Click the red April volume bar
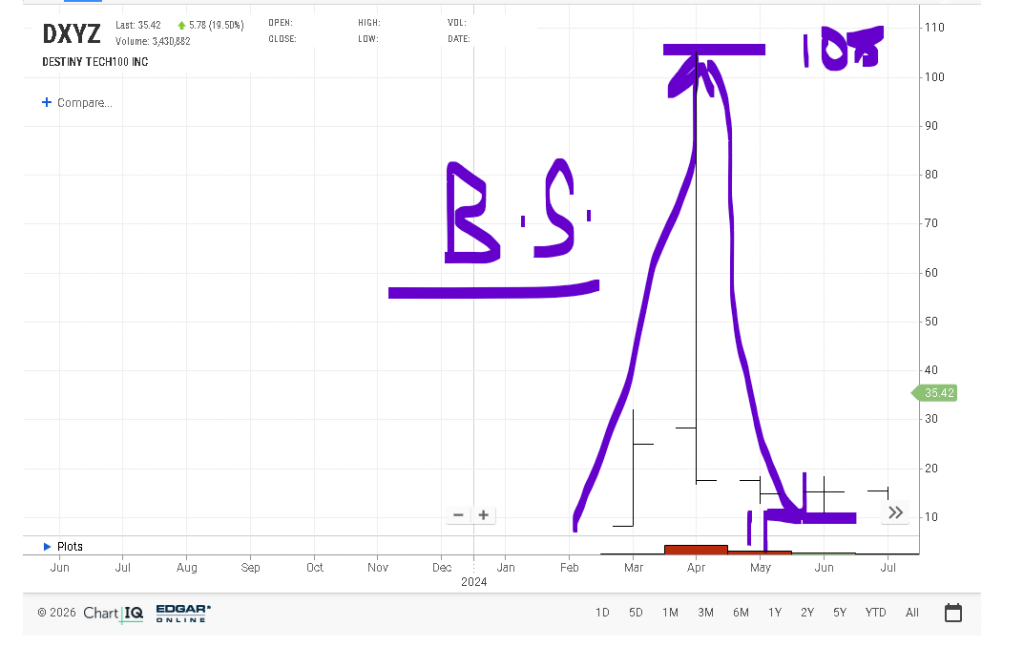The image size is (1024, 647). [695, 549]
